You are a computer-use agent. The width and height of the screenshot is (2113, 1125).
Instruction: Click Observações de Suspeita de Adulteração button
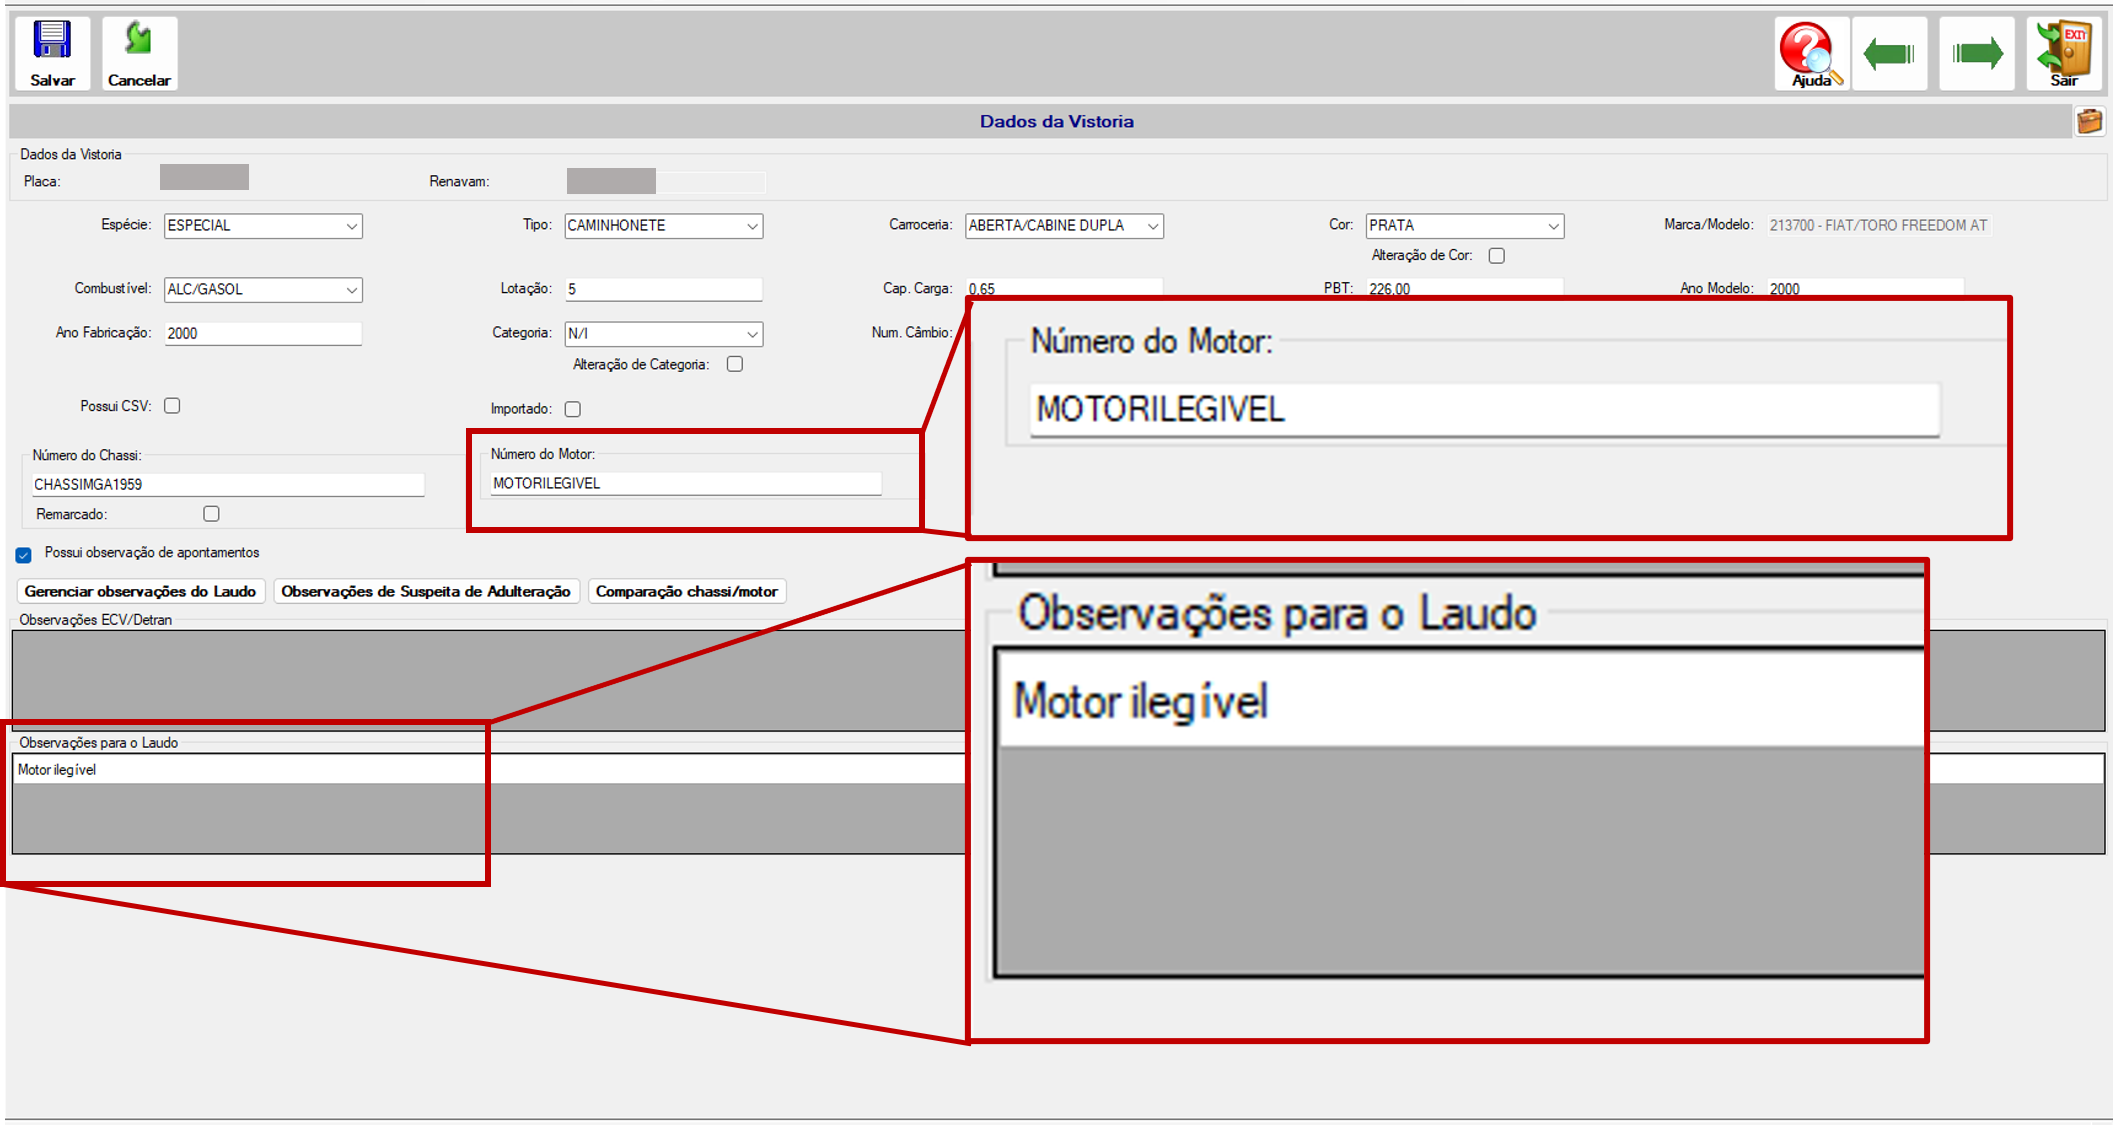426,591
